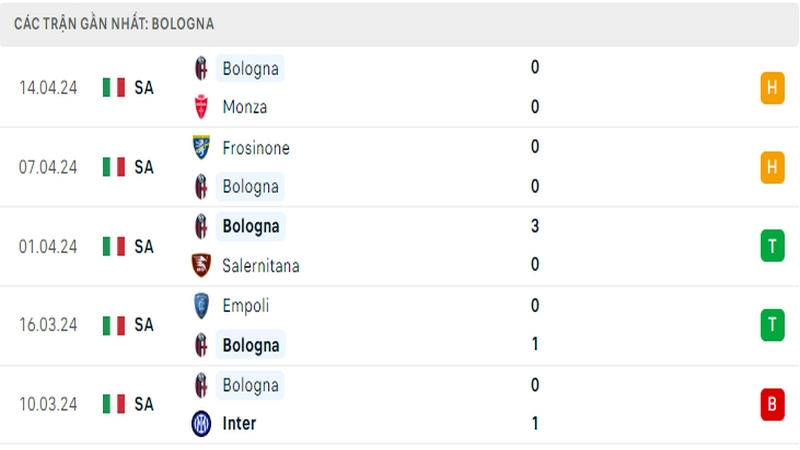Click Italian flag in the 10.03.24 row
The image size is (800, 450).
click(x=114, y=404)
